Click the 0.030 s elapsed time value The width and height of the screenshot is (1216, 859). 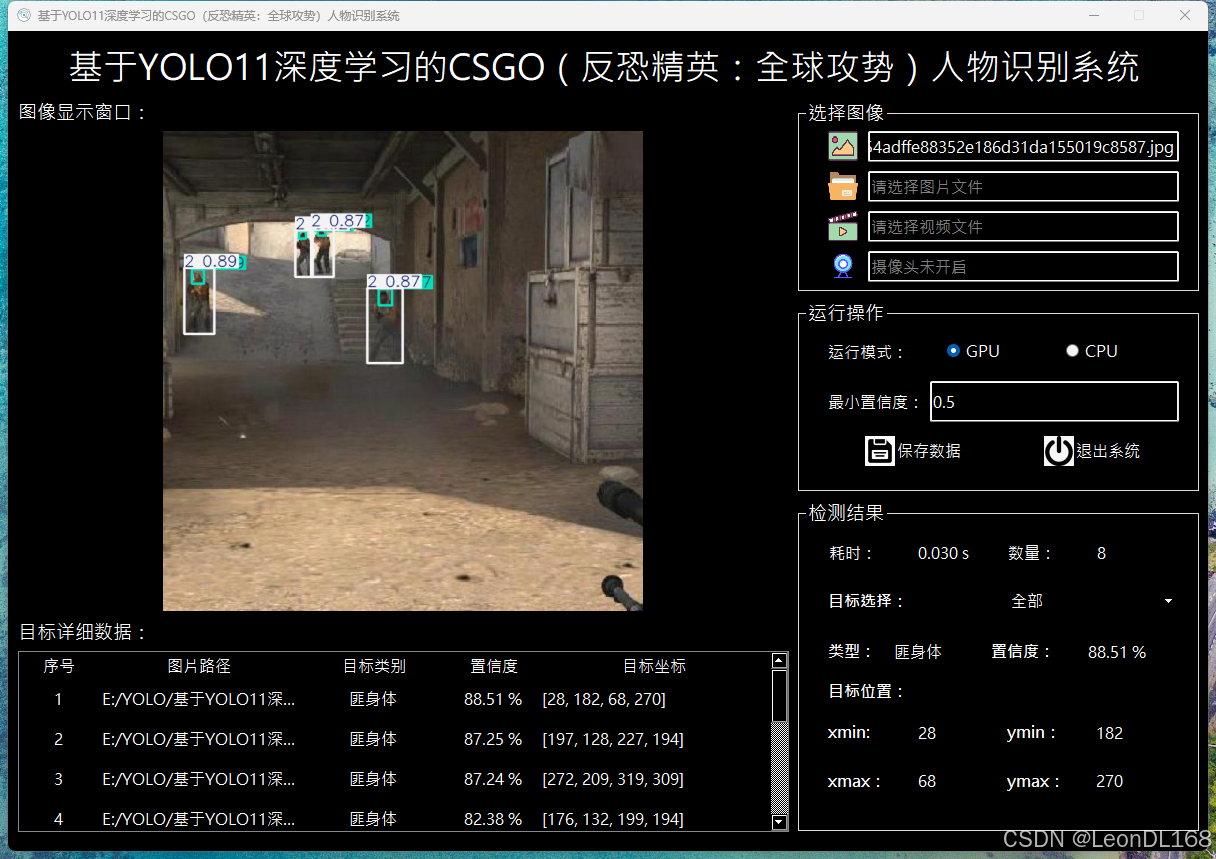click(x=943, y=553)
